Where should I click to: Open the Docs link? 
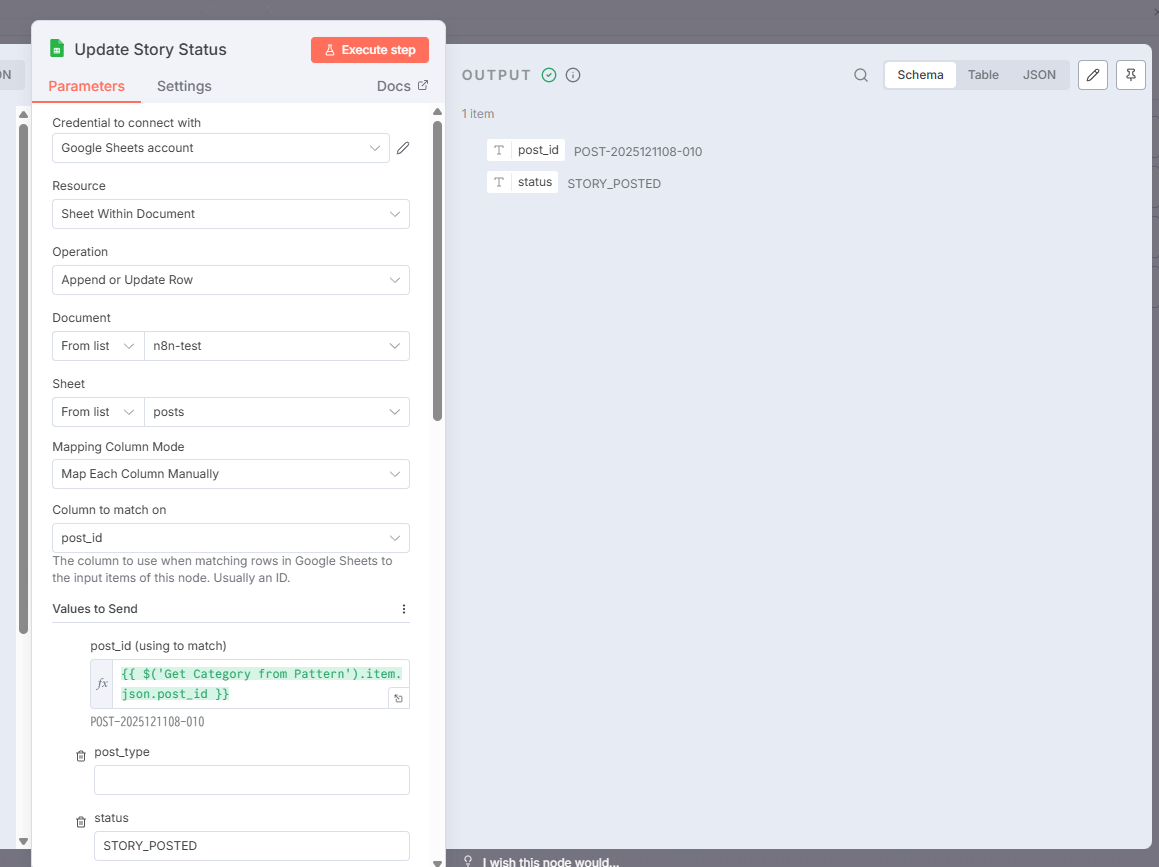tap(402, 86)
